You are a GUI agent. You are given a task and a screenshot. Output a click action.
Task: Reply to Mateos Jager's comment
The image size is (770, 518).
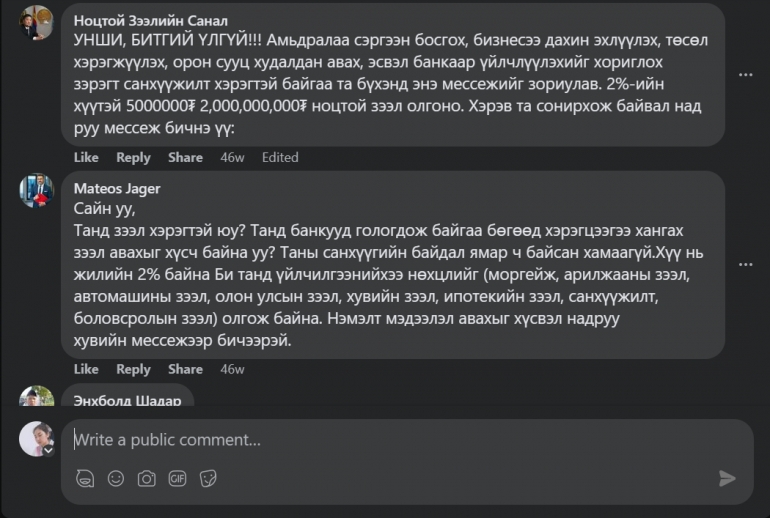coord(133,369)
